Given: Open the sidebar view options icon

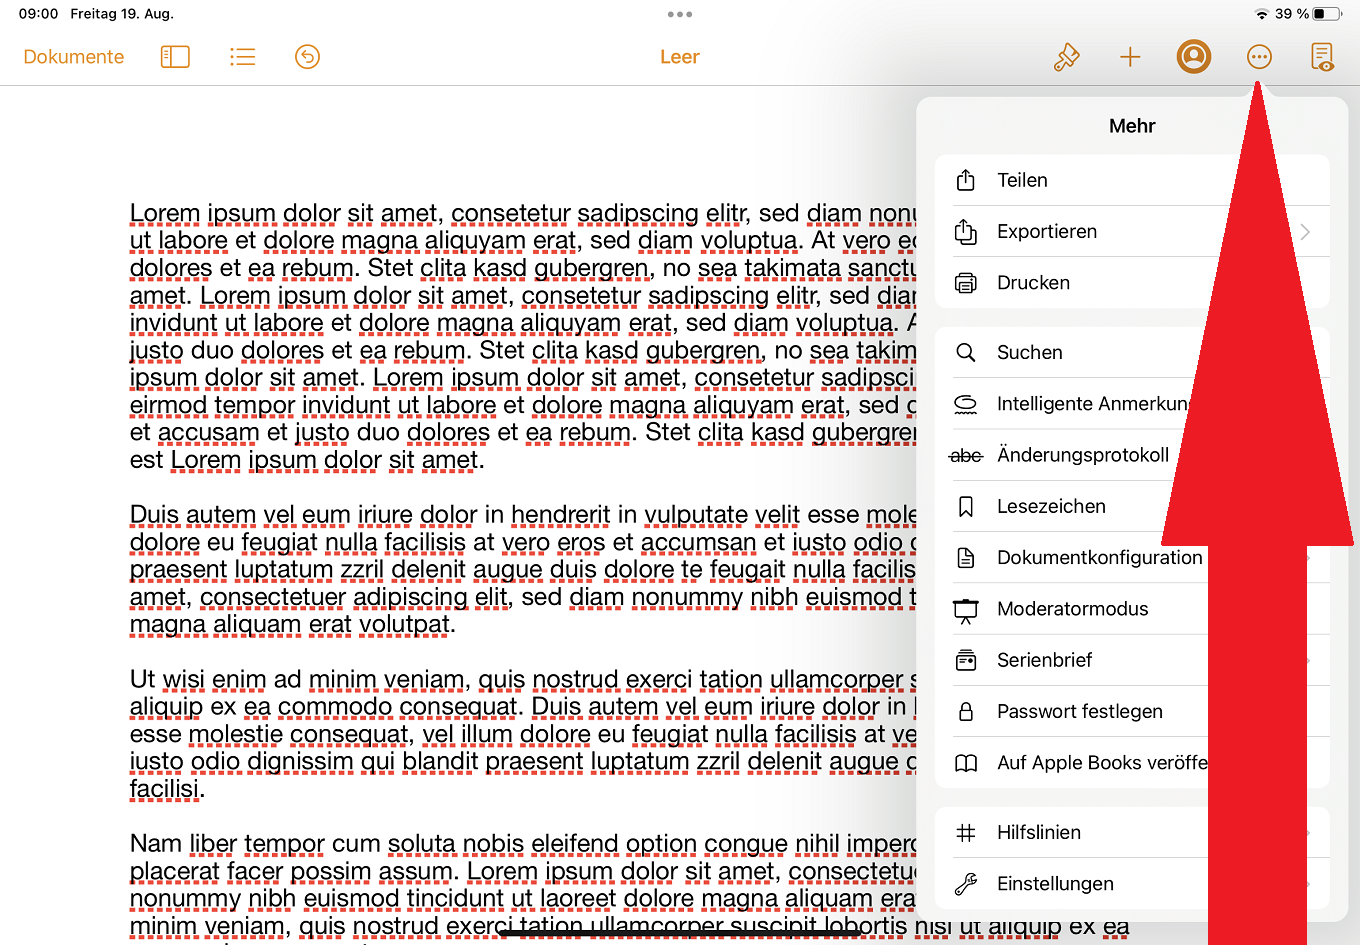Looking at the screenshot, I should click(175, 57).
